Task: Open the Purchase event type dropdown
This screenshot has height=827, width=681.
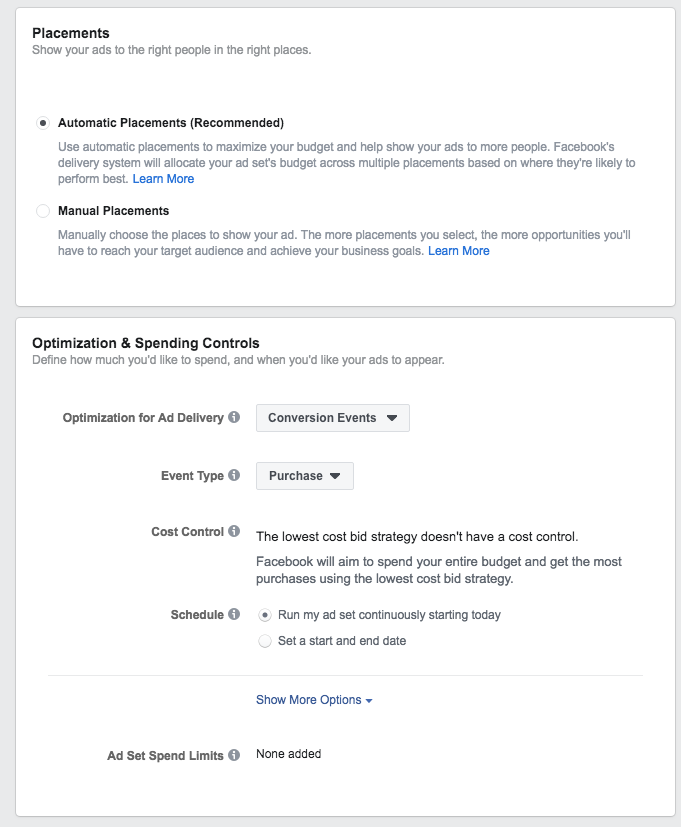Action: click(304, 476)
